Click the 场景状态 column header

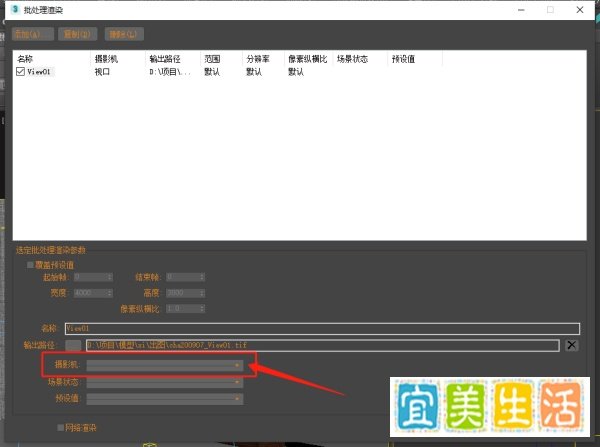tap(352, 59)
